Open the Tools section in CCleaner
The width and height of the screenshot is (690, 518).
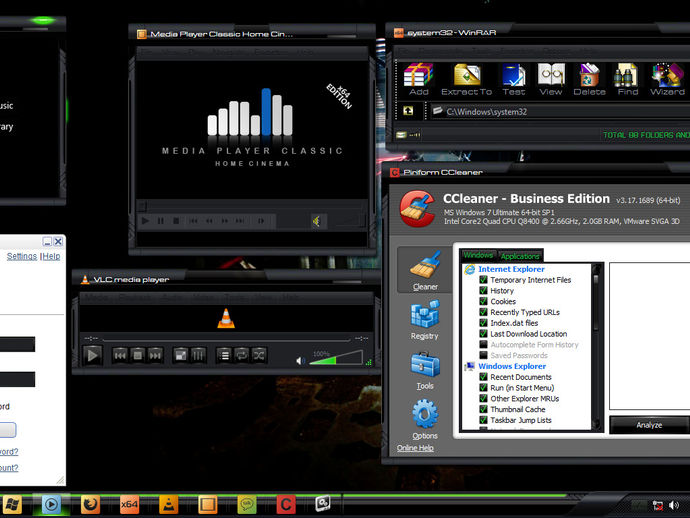(x=425, y=370)
